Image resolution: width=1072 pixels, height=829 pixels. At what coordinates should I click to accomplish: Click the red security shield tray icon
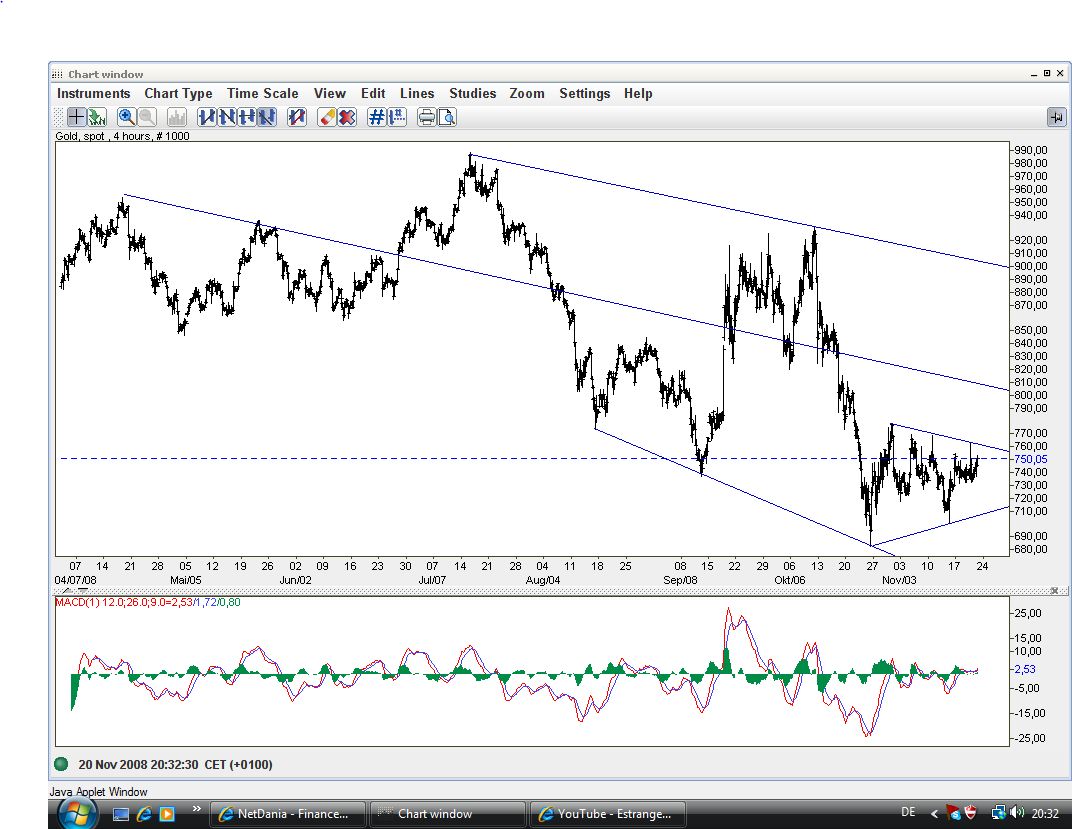tap(969, 813)
